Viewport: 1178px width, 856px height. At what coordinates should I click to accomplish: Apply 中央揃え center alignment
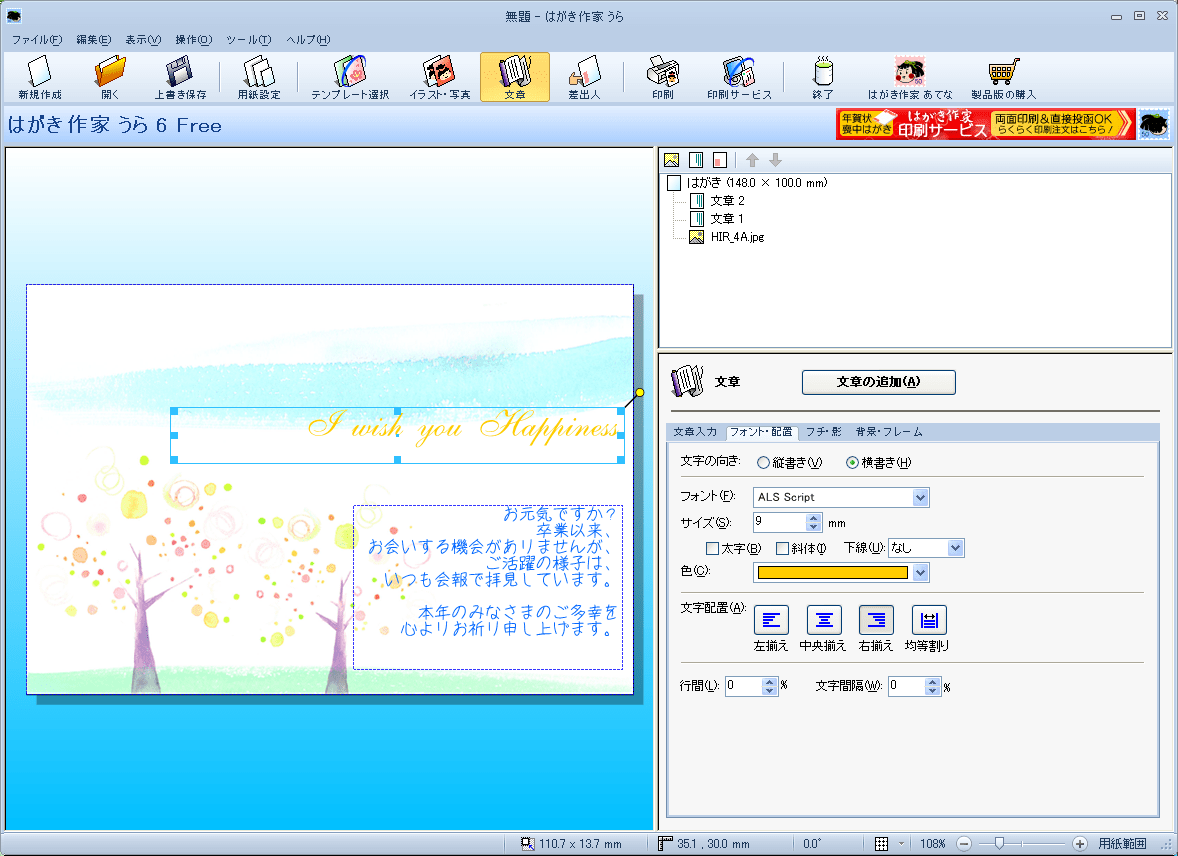(x=824, y=620)
